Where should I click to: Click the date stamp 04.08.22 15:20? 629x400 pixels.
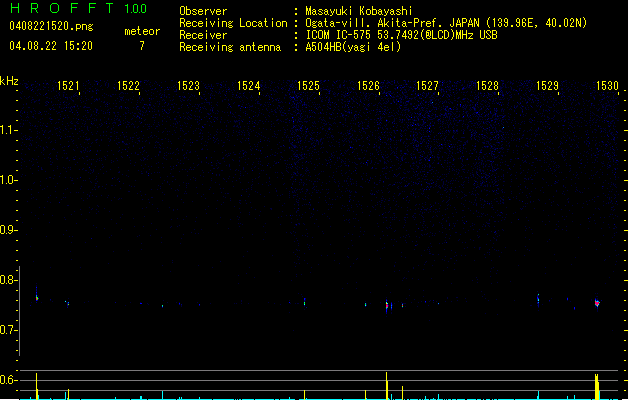click(x=51, y=46)
